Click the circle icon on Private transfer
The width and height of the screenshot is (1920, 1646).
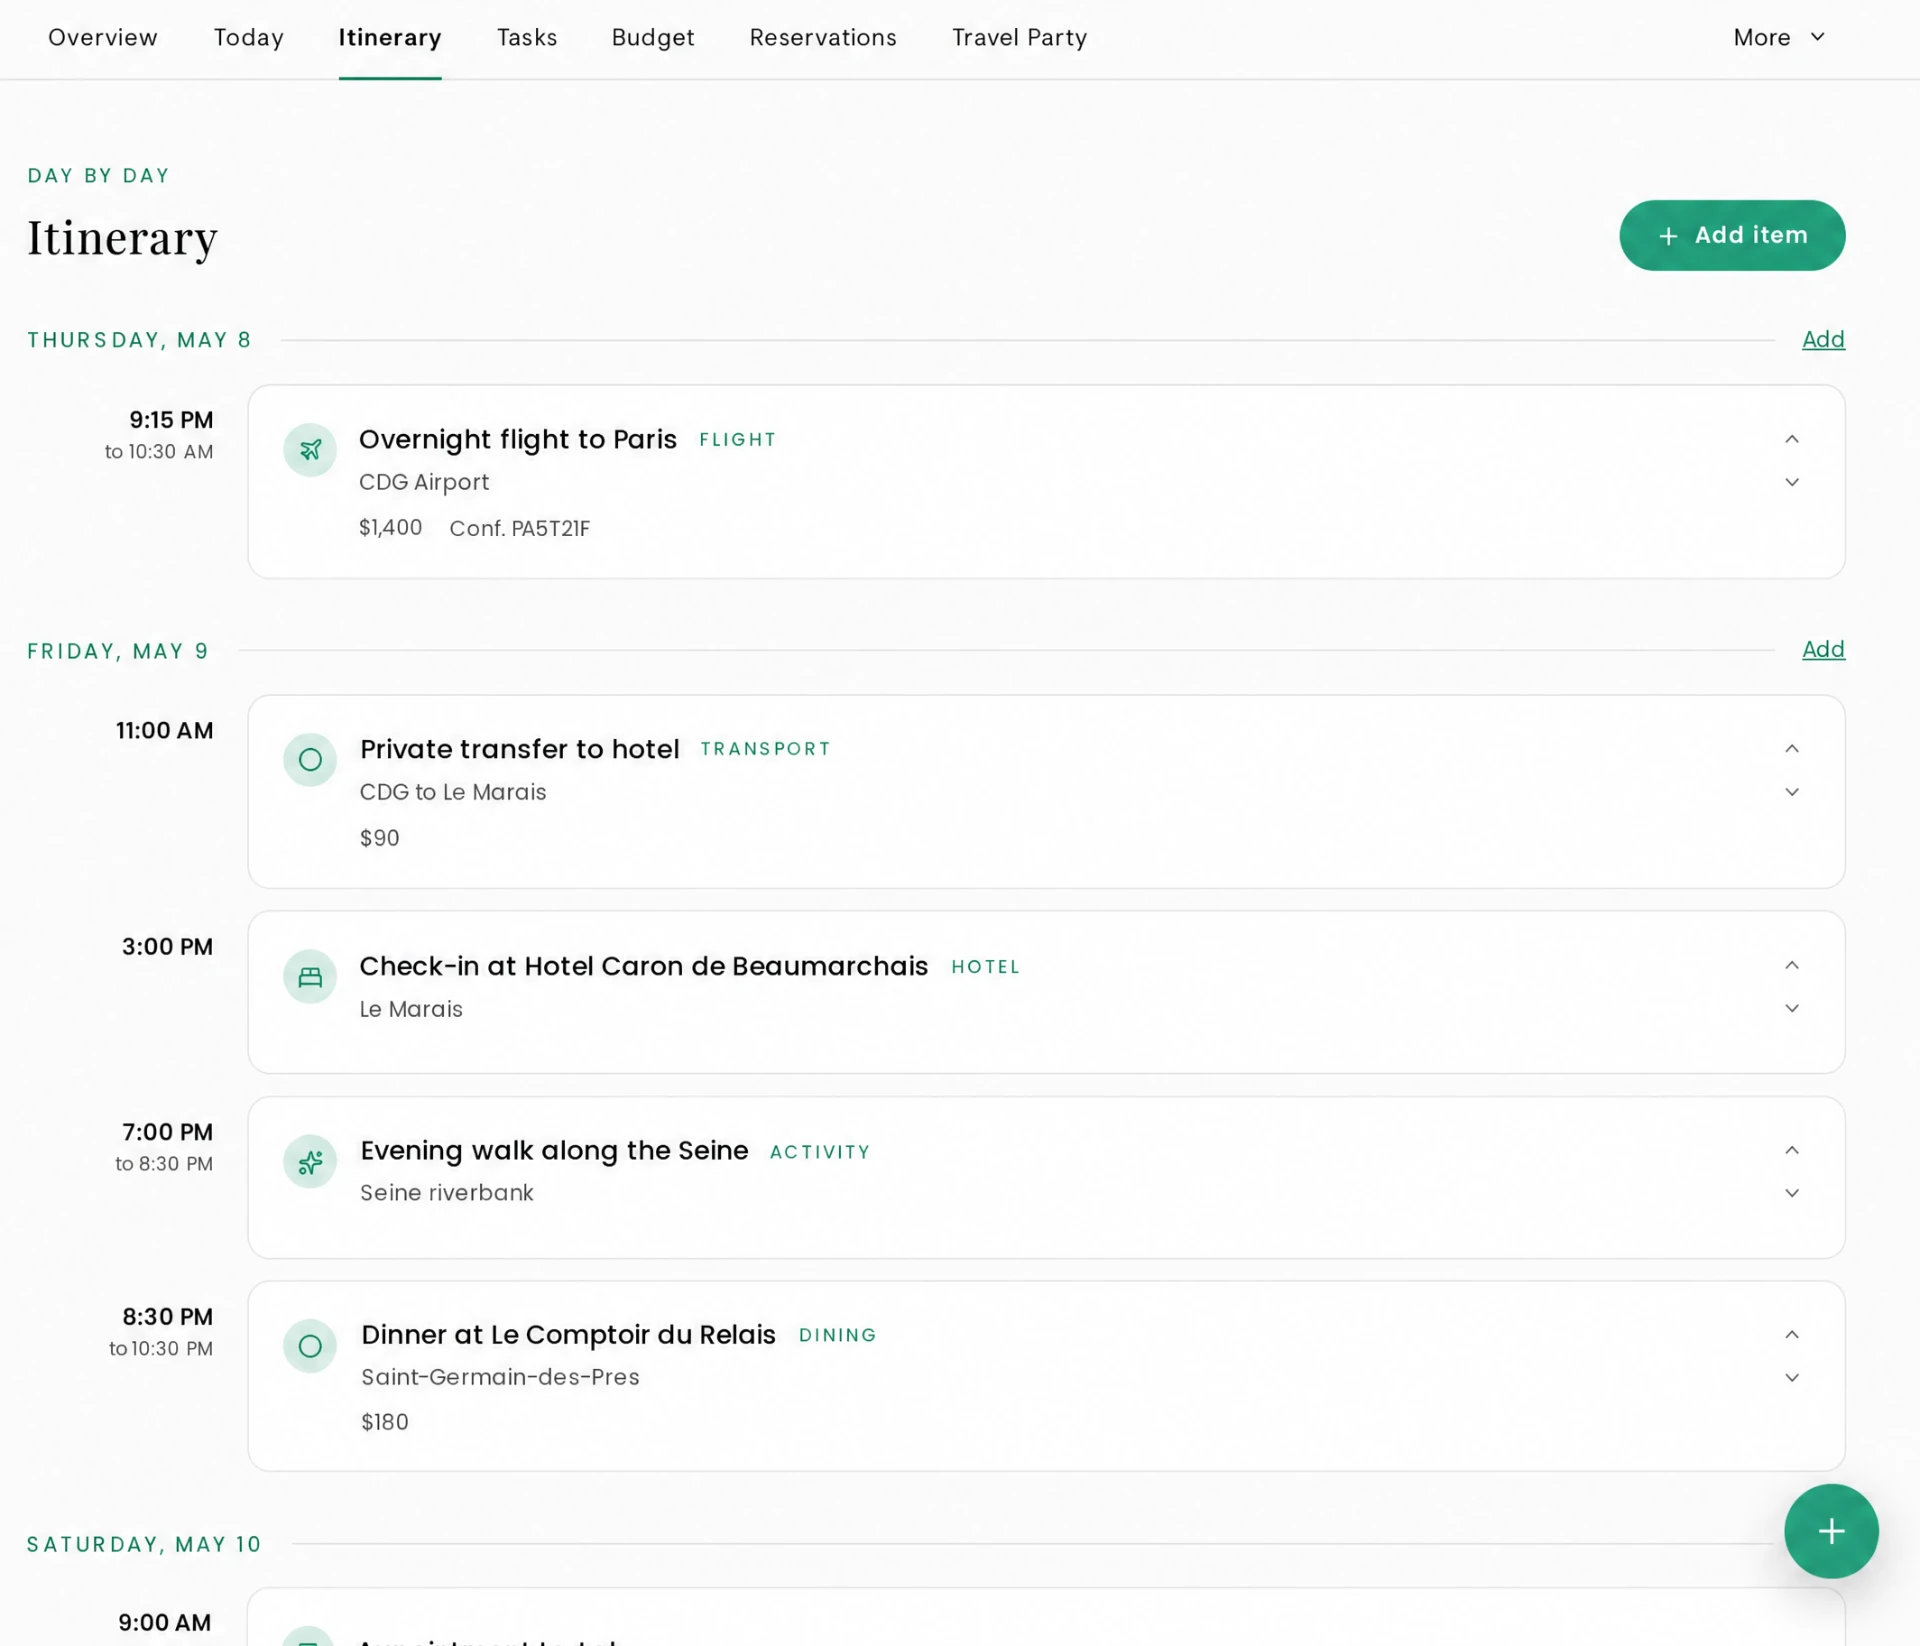coord(310,760)
